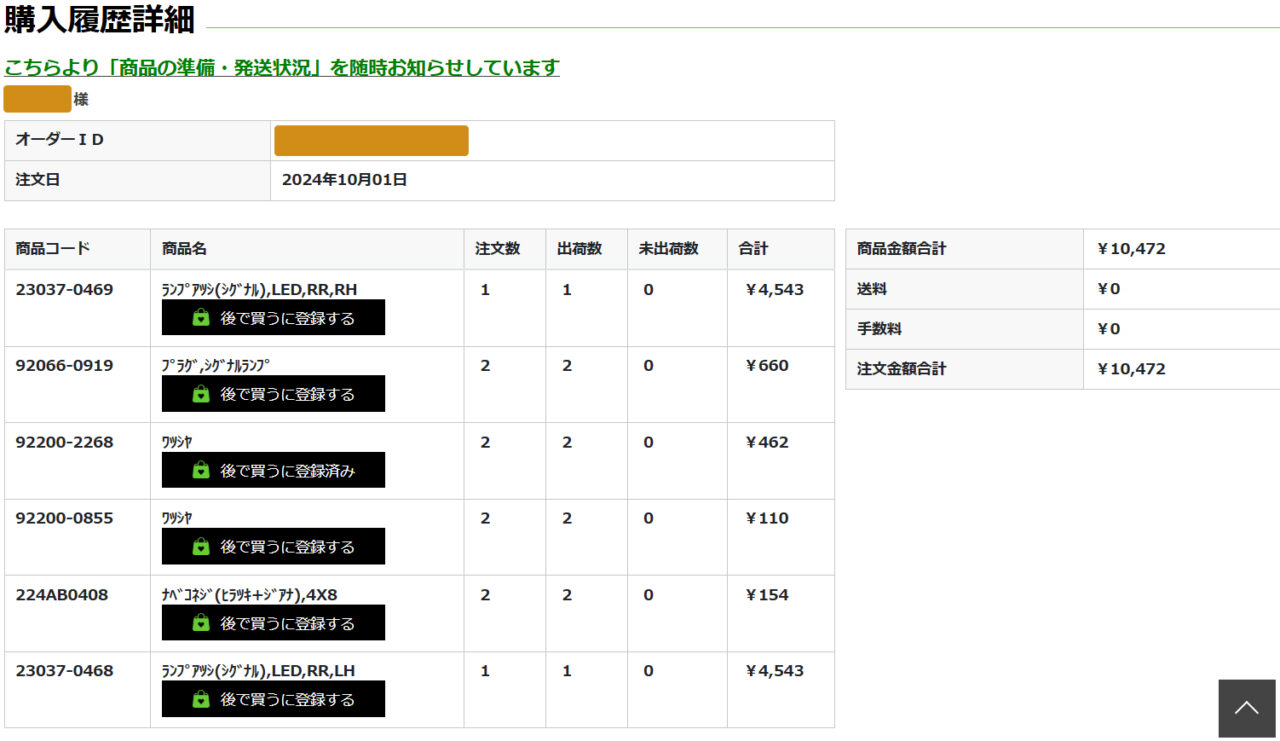
Task: Click the 合計 column header
Action: tap(780, 249)
